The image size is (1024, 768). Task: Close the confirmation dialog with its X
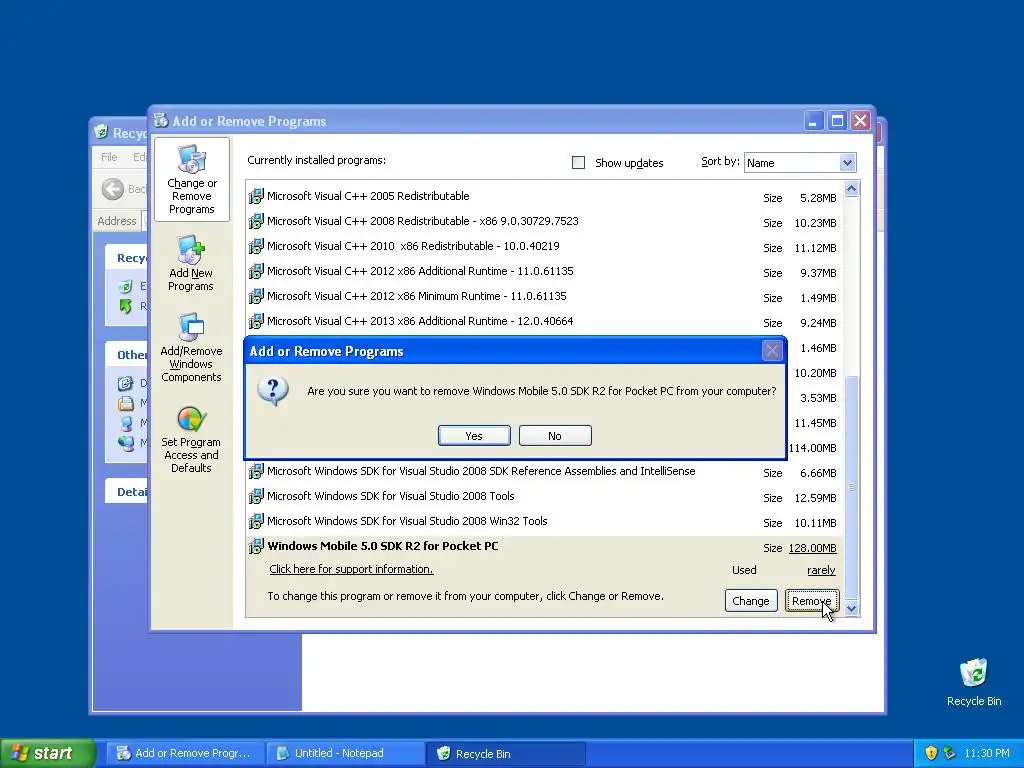[x=772, y=351]
